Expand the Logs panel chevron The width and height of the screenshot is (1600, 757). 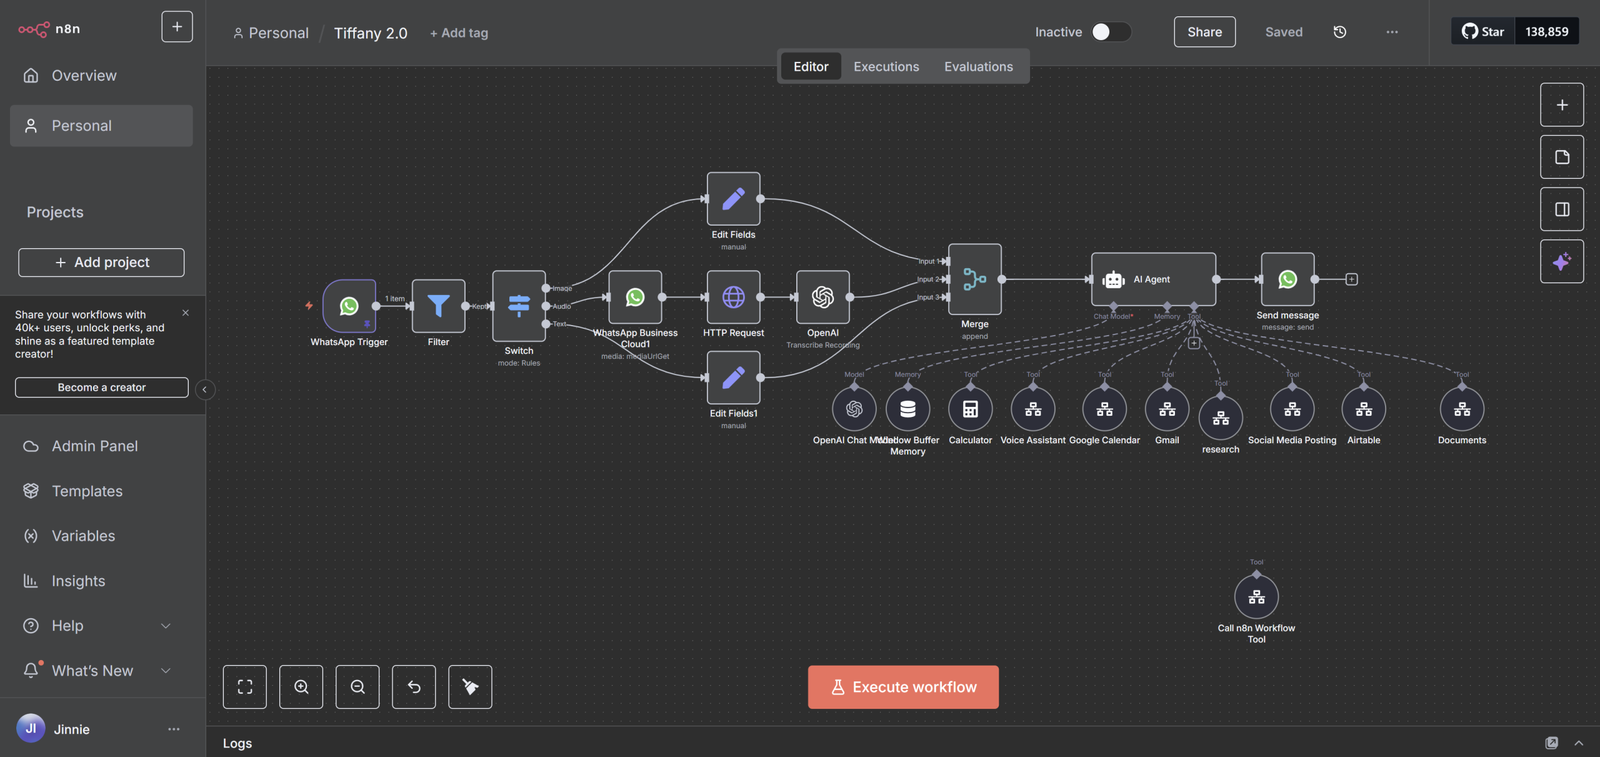coord(1579,743)
